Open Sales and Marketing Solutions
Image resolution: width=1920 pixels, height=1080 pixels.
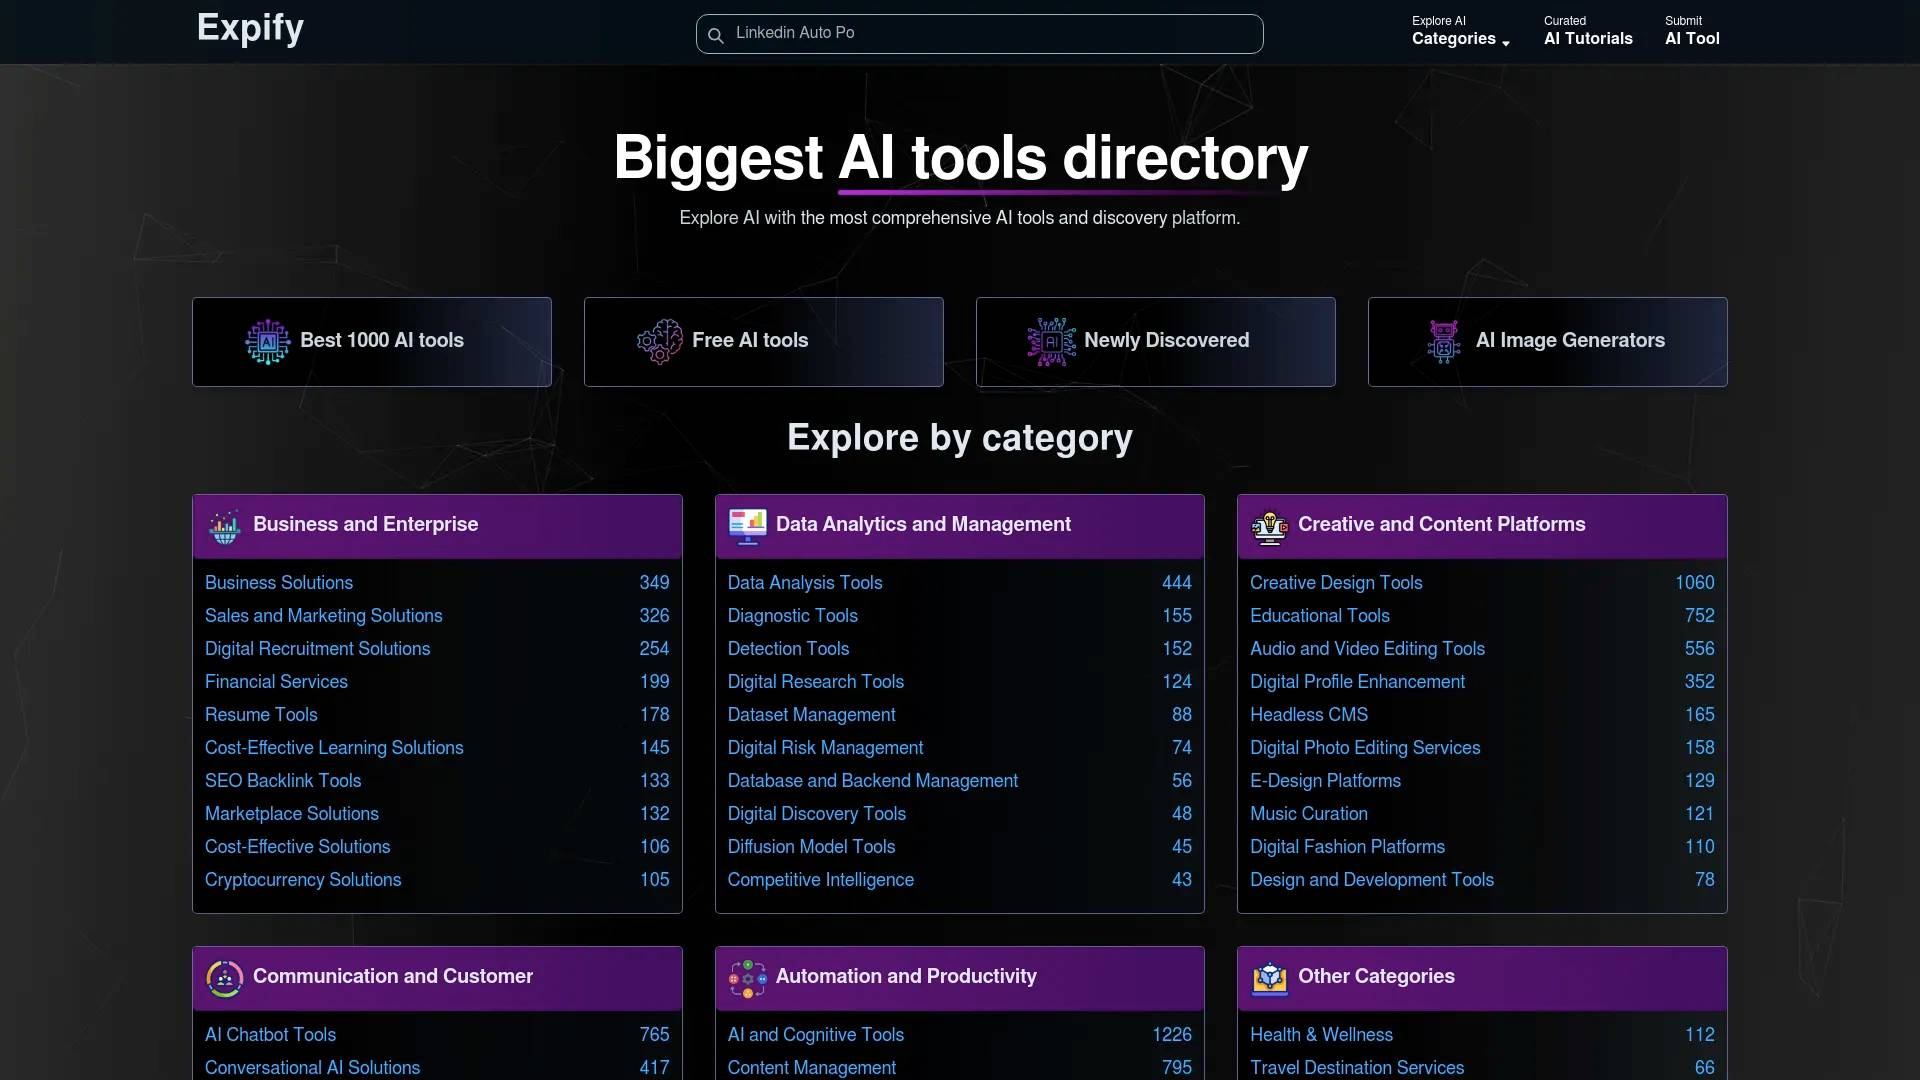324,615
